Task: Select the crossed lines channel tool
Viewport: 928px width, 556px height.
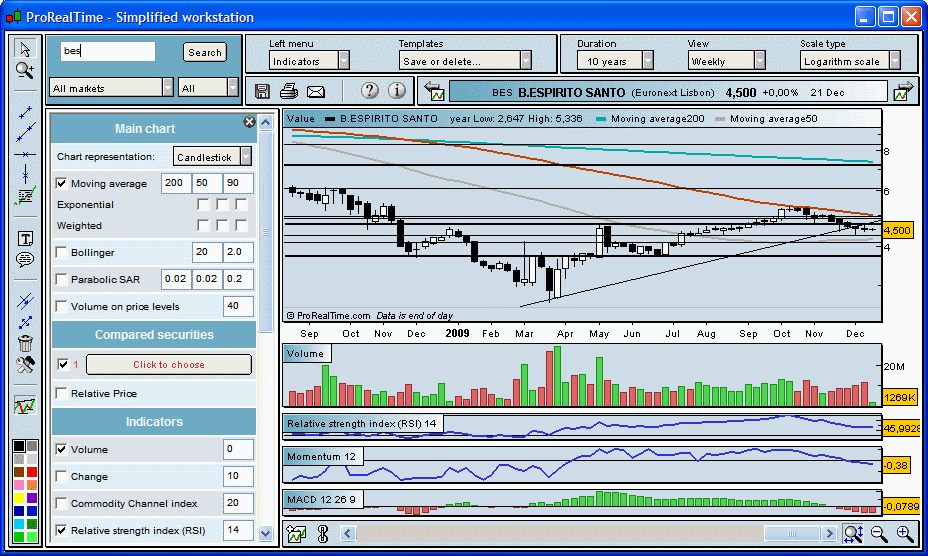Action: click(25, 301)
